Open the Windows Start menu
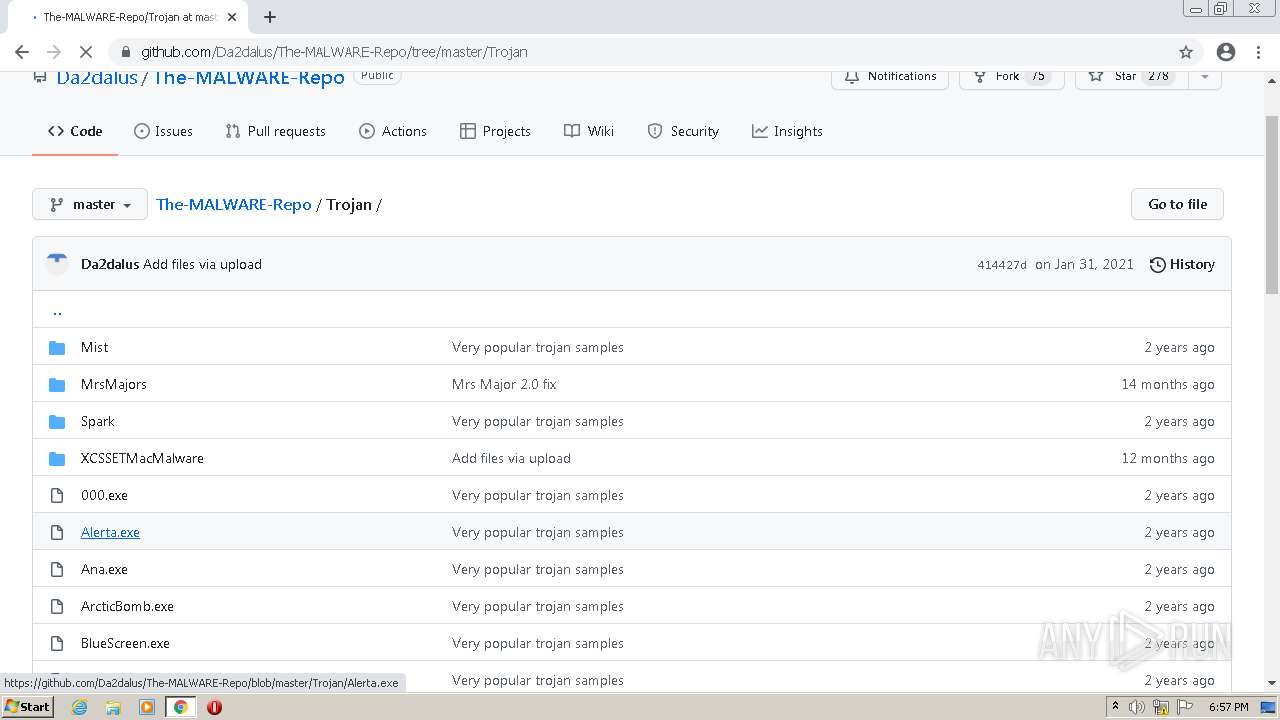This screenshot has width=1280, height=720. pos(27,707)
